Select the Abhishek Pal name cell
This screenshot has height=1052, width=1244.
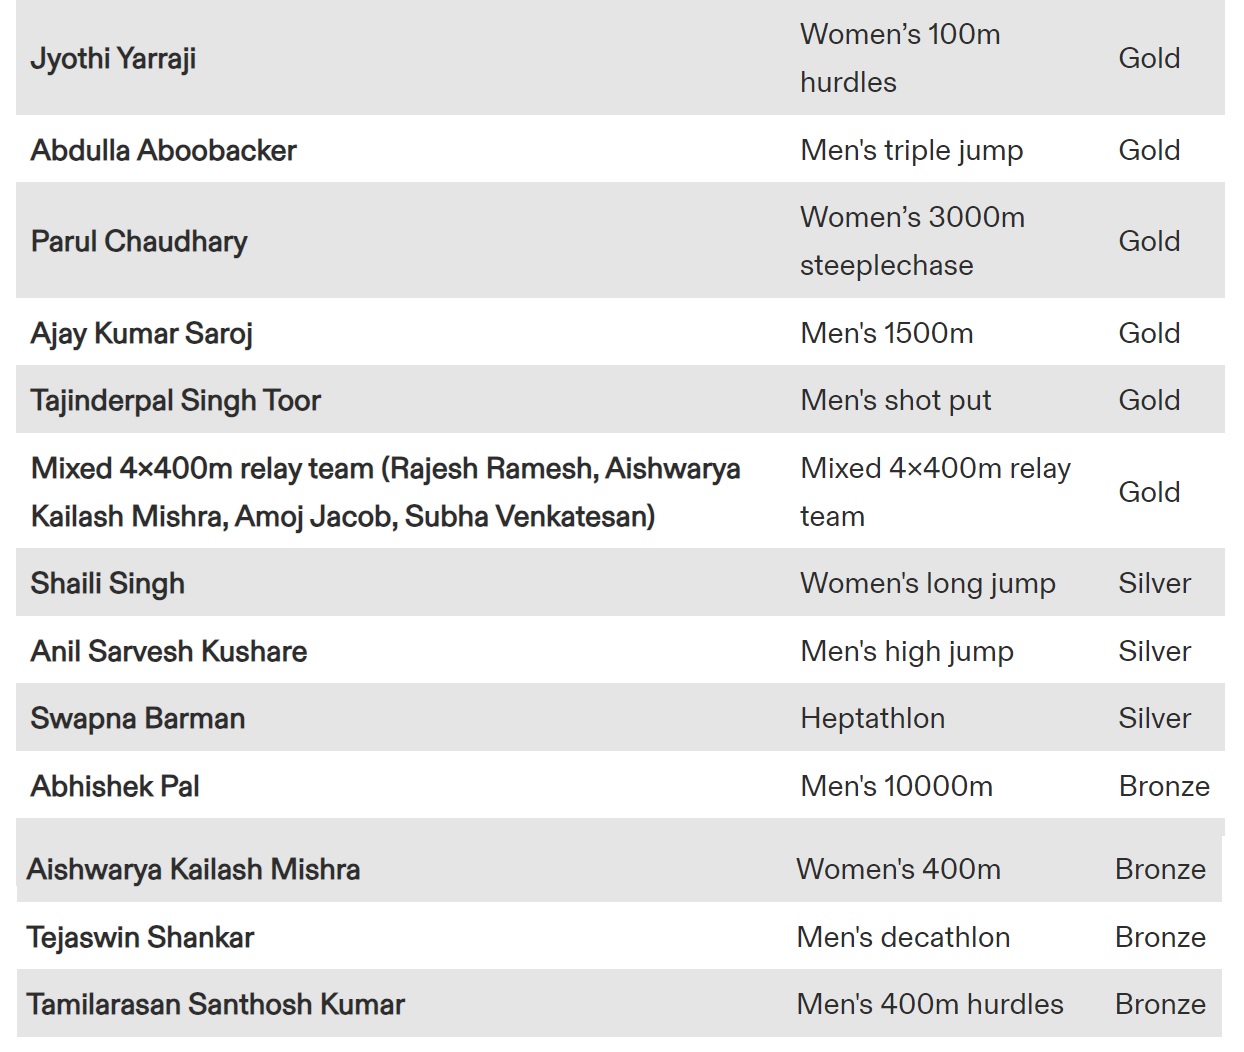pyautogui.click(x=115, y=786)
